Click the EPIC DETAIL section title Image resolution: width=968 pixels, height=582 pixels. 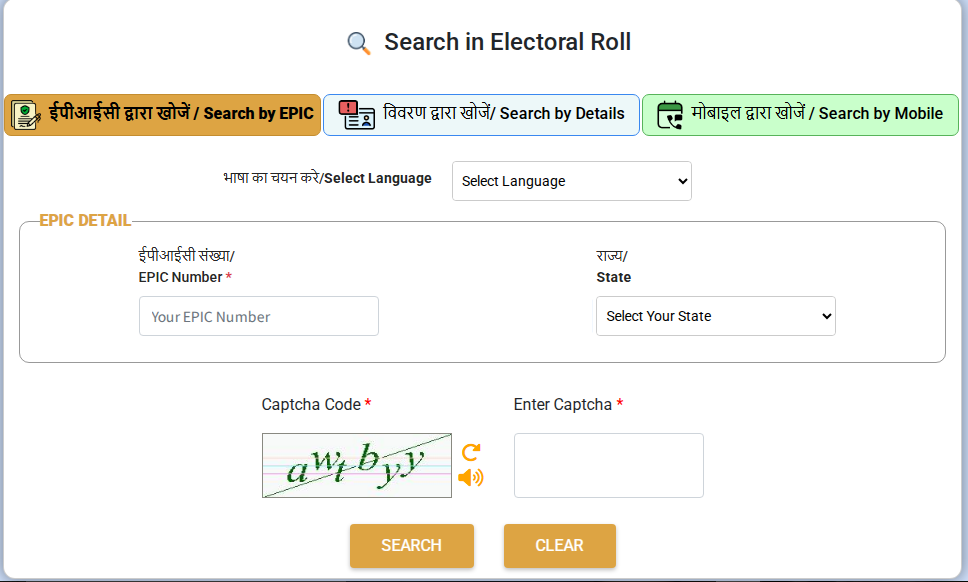point(85,221)
